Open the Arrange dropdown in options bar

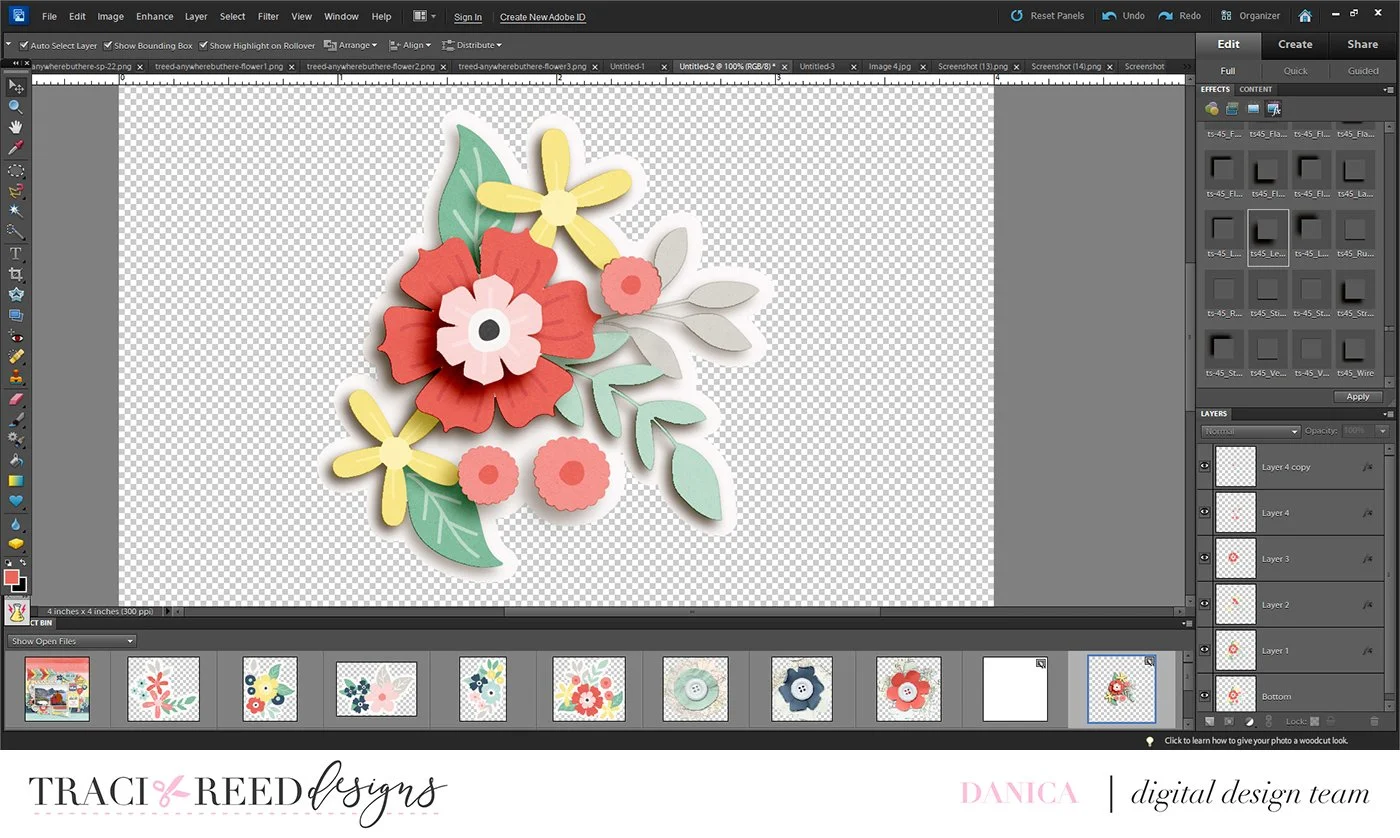coord(351,45)
